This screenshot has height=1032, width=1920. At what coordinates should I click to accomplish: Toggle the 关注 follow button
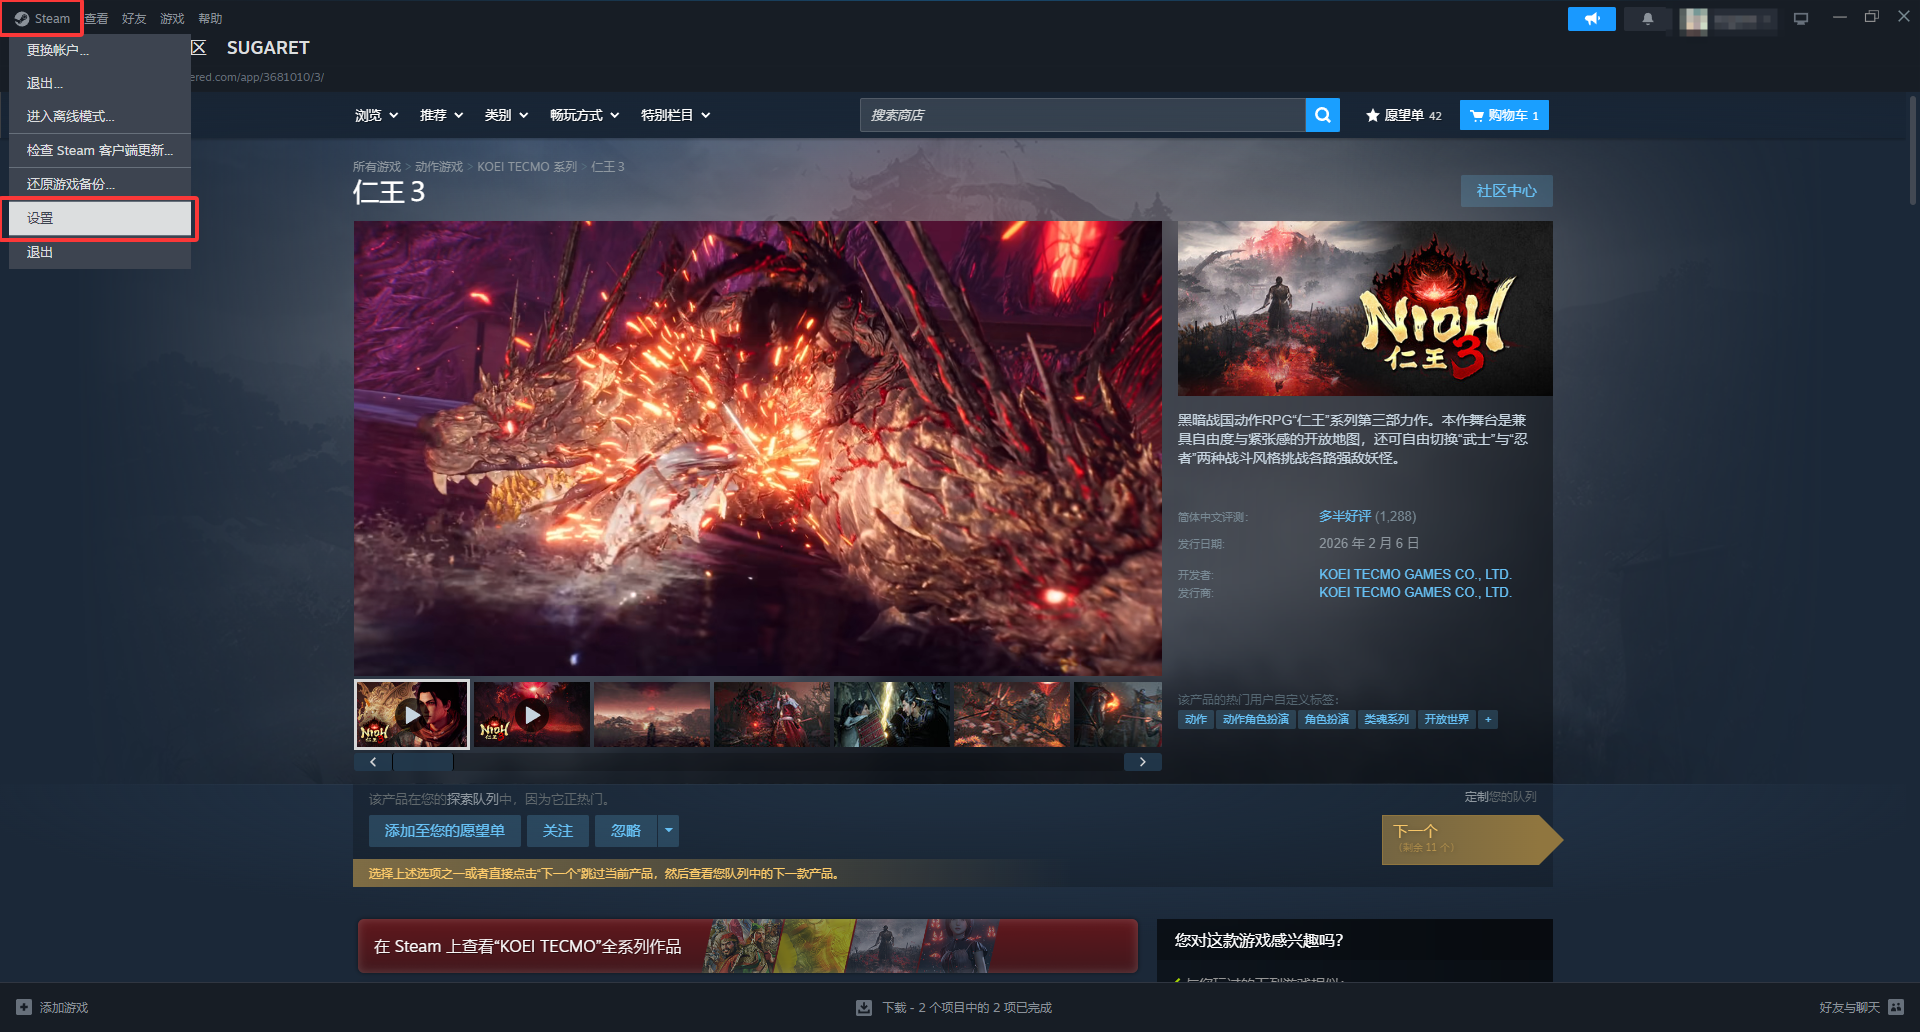[557, 831]
